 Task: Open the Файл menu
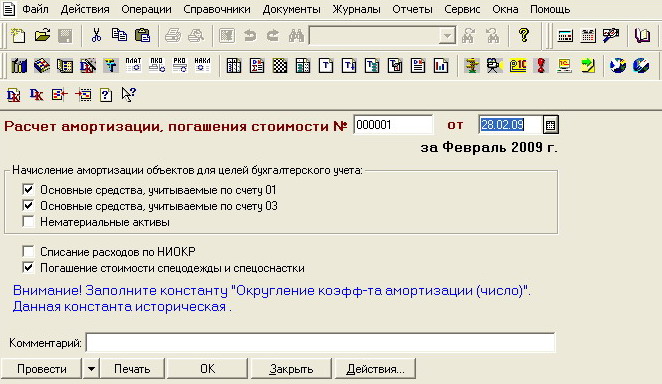[x=35, y=9]
